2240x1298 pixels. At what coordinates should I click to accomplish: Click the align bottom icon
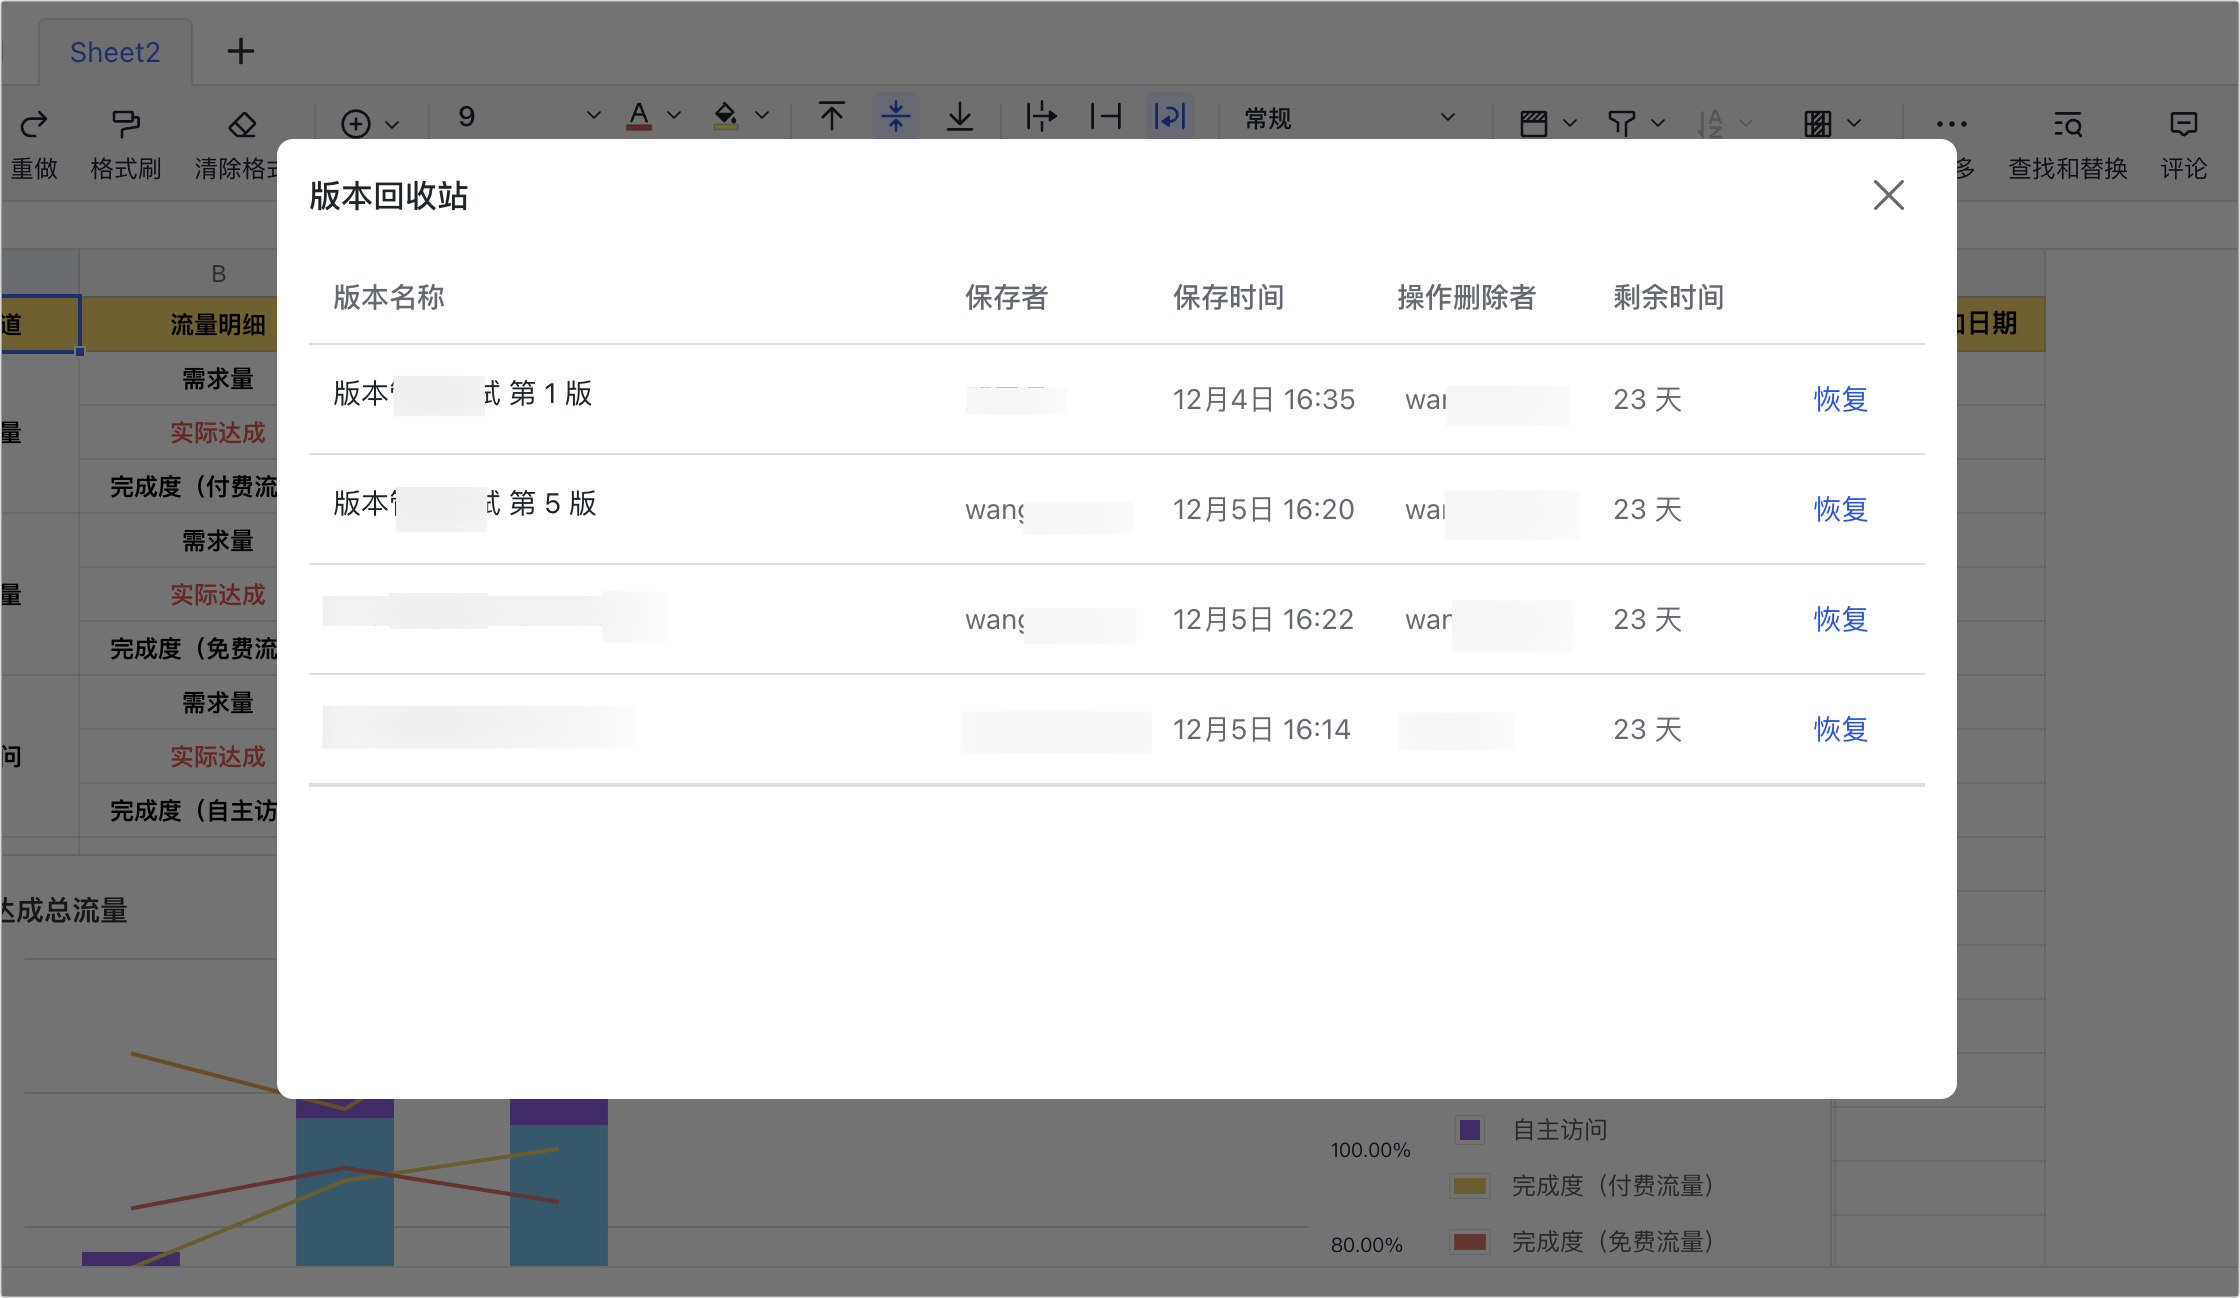pyautogui.click(x=959, y=117)
